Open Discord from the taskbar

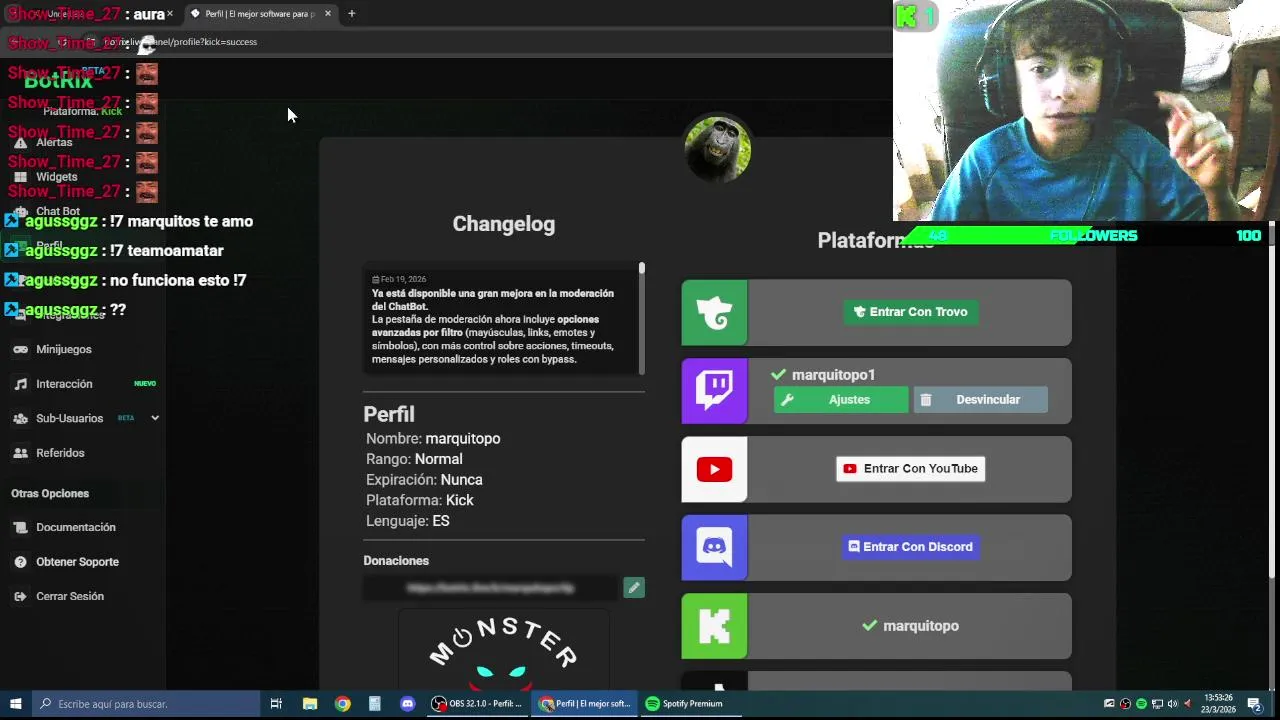pyautogui.click(x=407, y=704)
